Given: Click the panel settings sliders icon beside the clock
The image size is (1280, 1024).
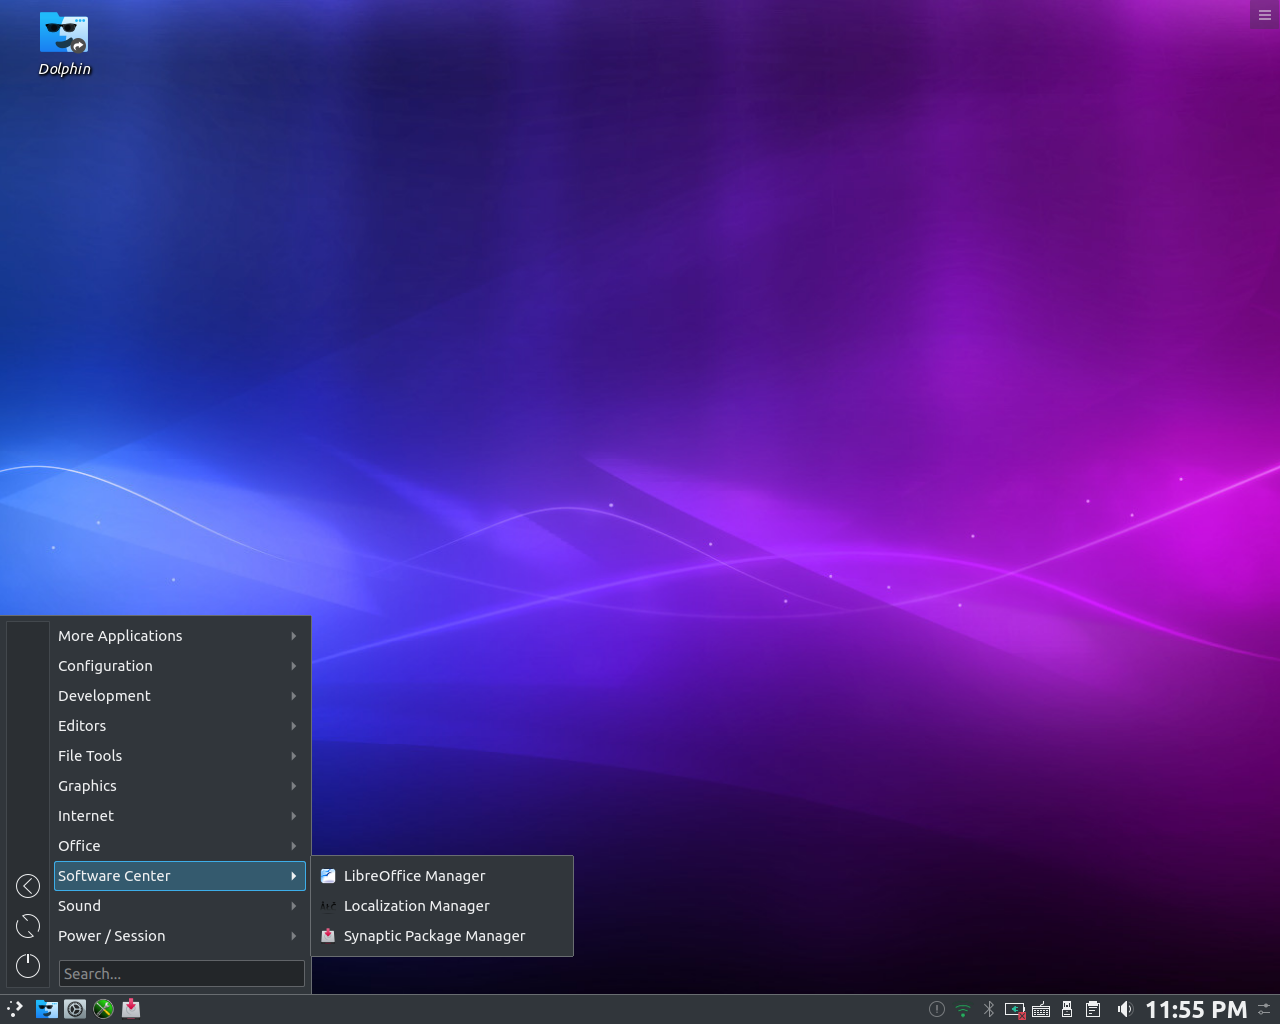Looking at the screenshot, I should click(x=1265, y=1009).
